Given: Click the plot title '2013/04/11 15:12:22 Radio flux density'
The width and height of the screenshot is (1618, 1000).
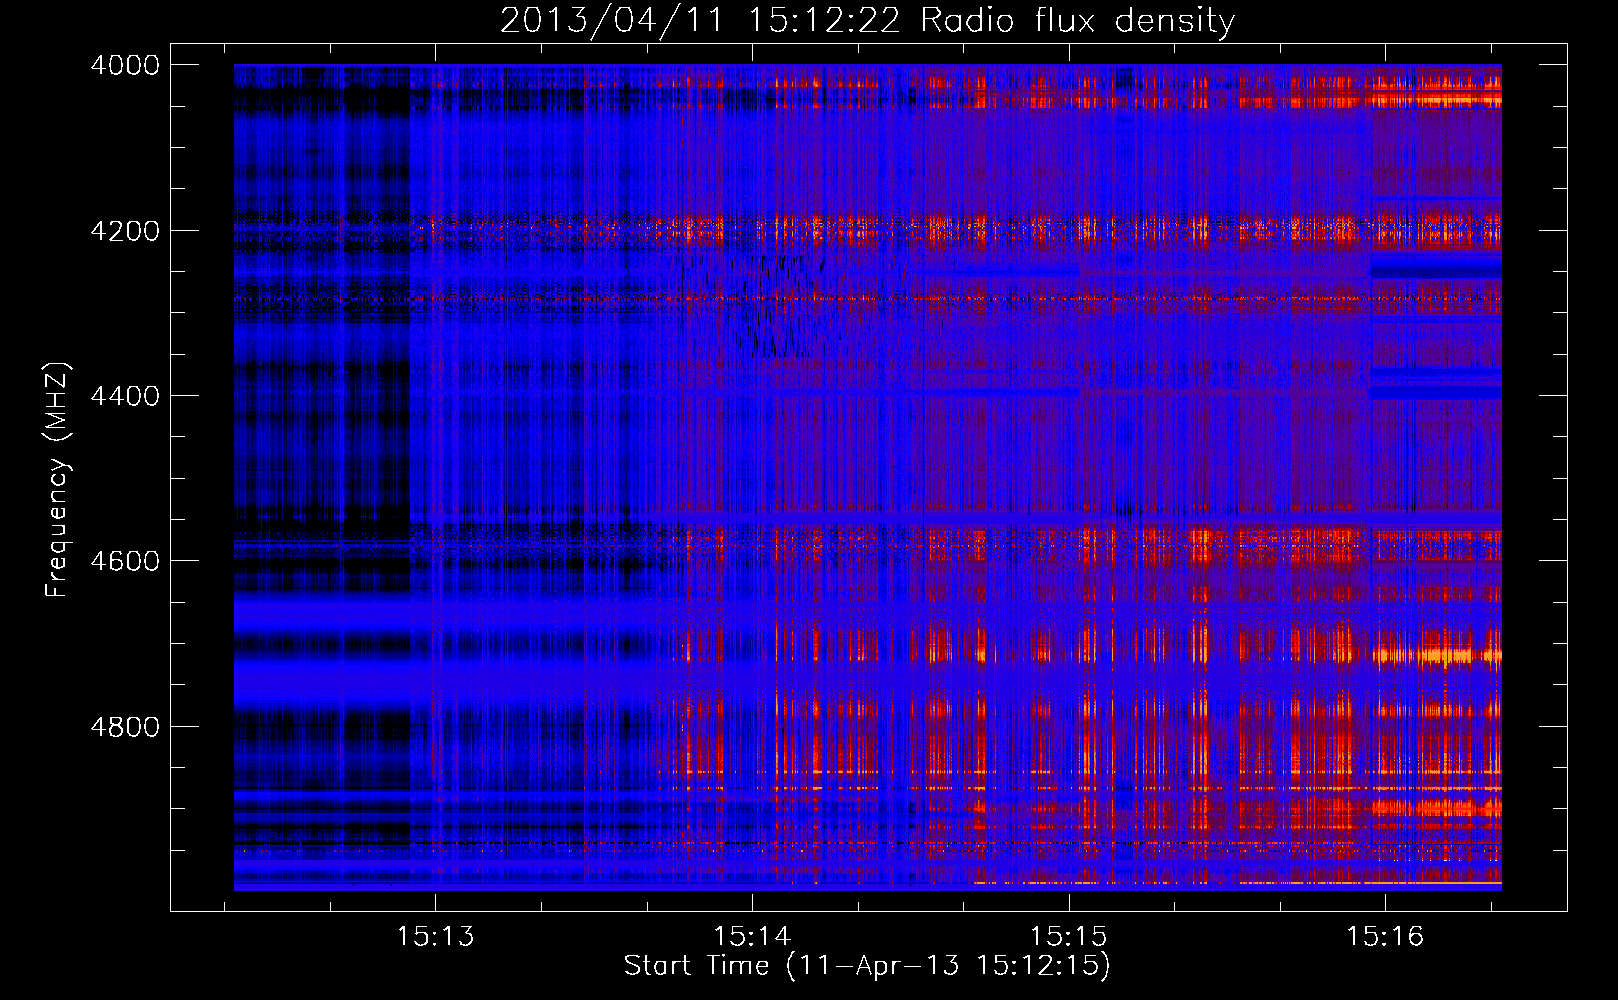Looking at the screenshot, I should click(x=867, y=20).
